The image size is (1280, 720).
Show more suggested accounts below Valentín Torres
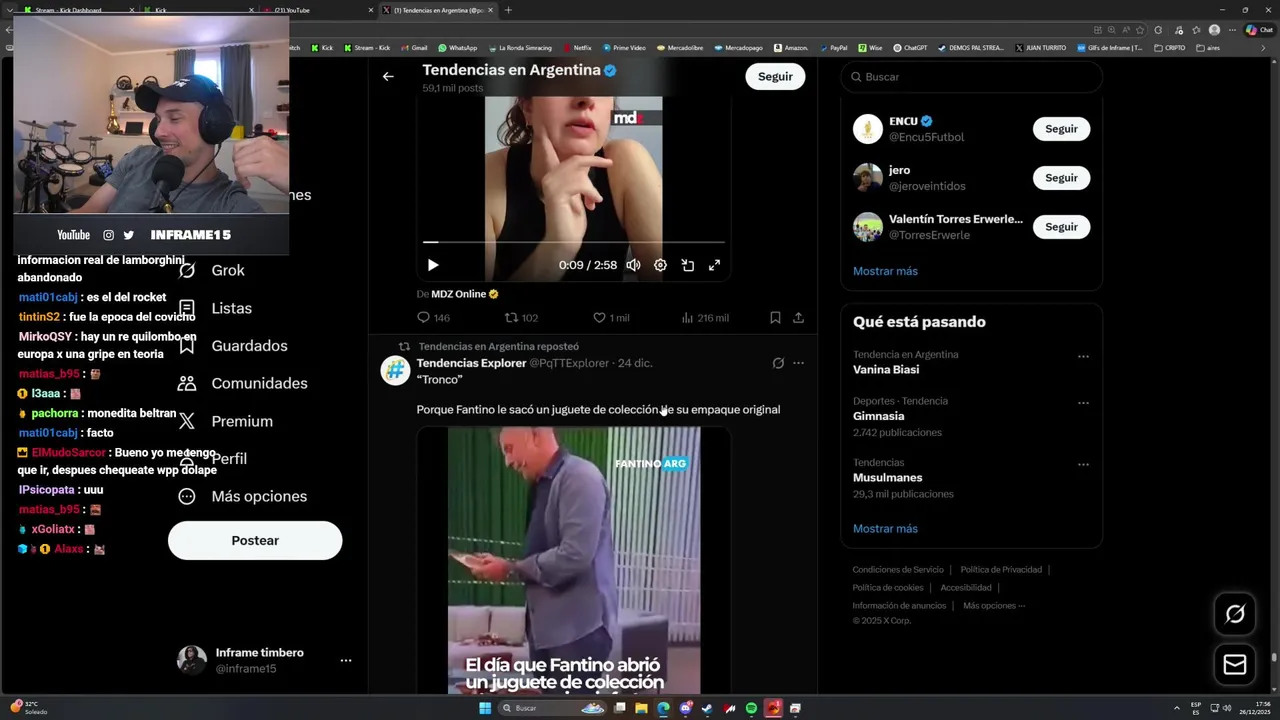click(x=885, y=271)
